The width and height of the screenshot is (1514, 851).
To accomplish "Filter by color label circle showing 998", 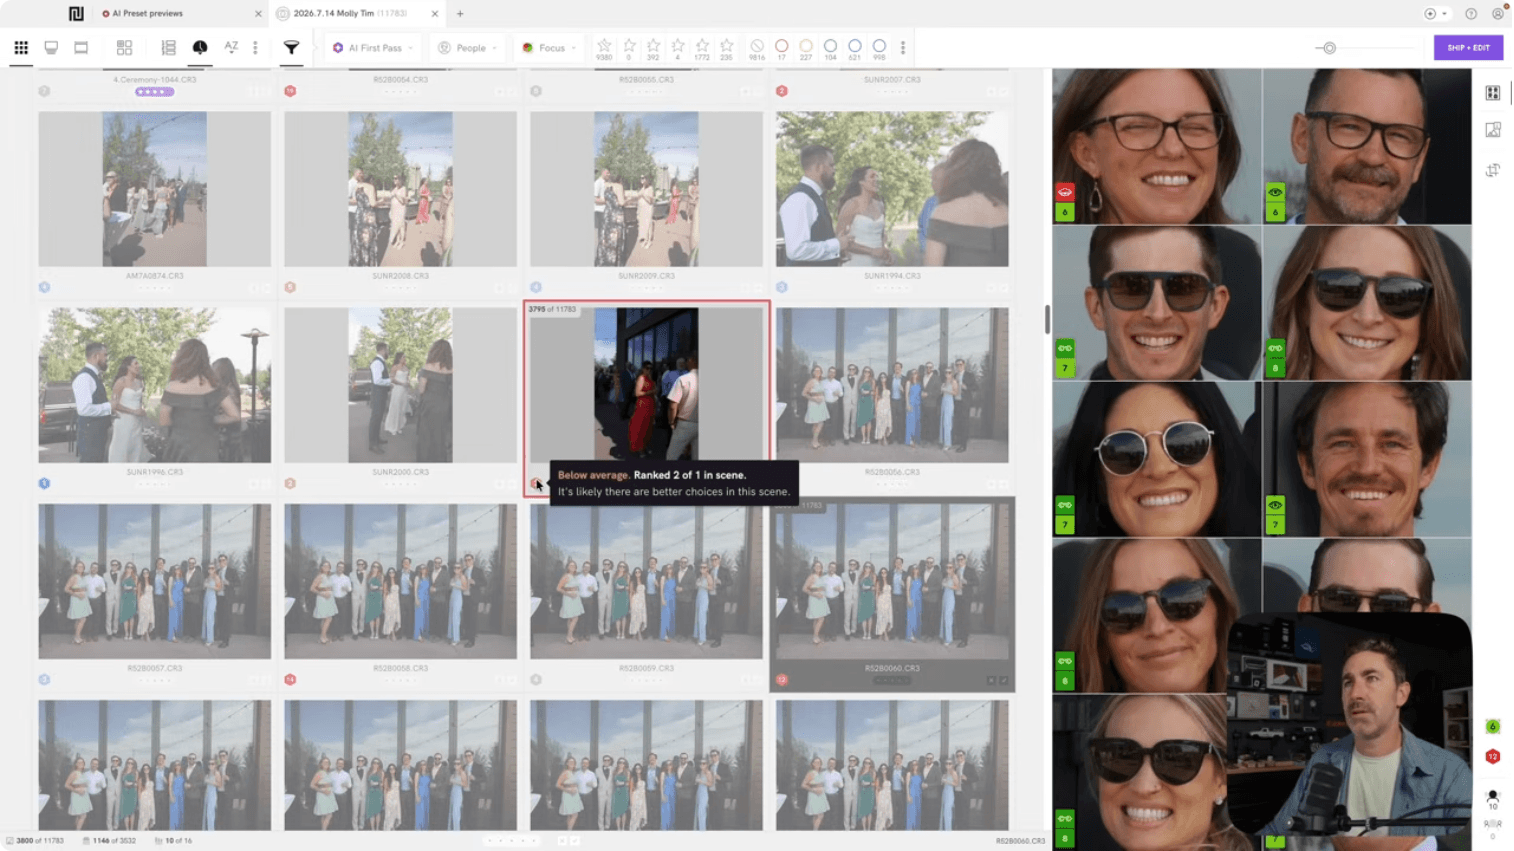I will coord(879,49).
